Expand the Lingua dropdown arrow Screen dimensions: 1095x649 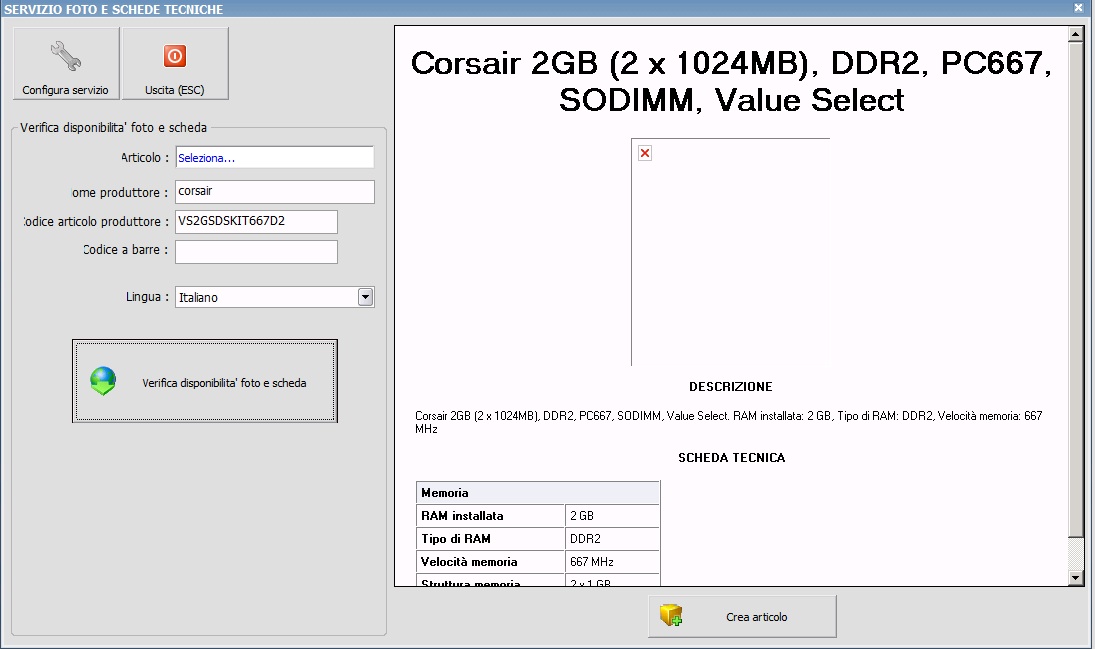point(365,297)
